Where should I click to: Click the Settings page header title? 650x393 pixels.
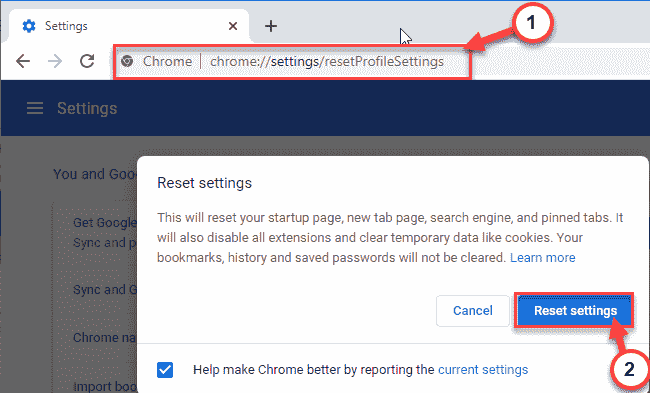point(87,109)
